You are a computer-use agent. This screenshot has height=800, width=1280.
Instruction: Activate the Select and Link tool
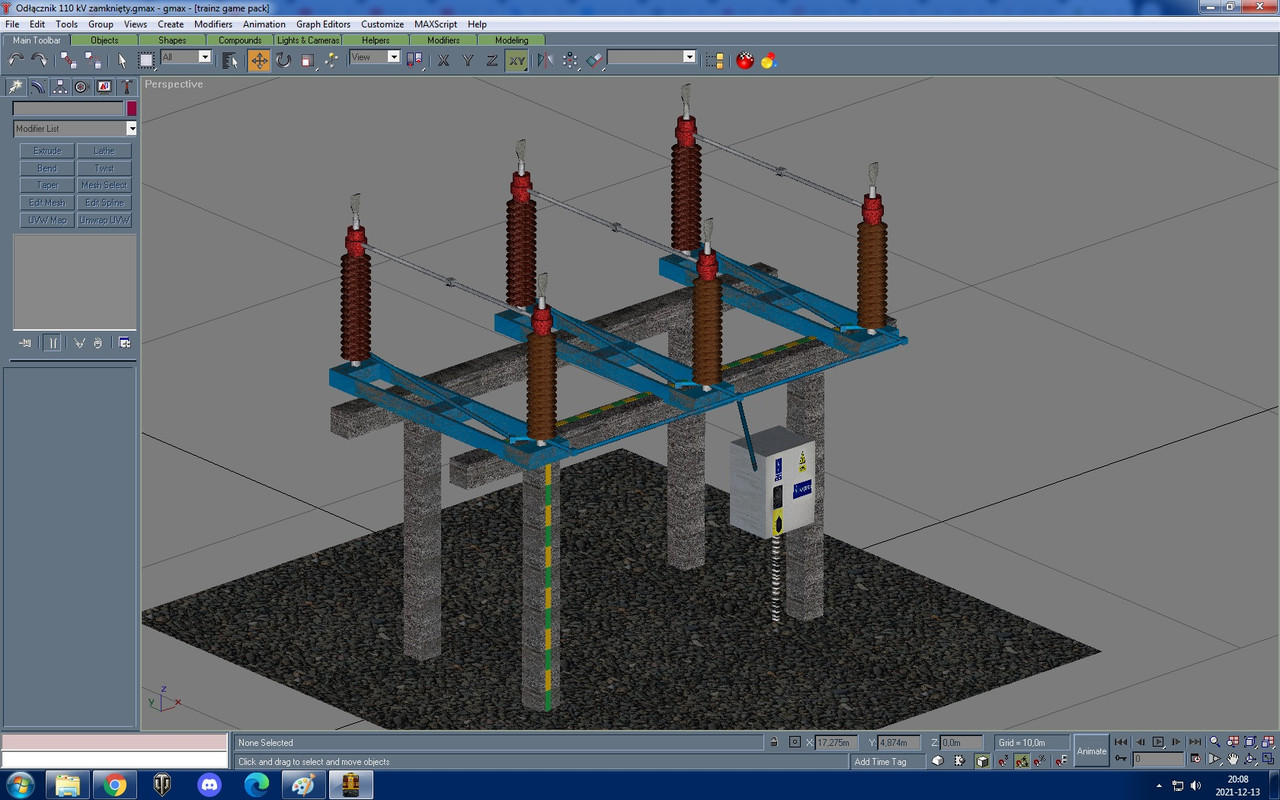68,60
